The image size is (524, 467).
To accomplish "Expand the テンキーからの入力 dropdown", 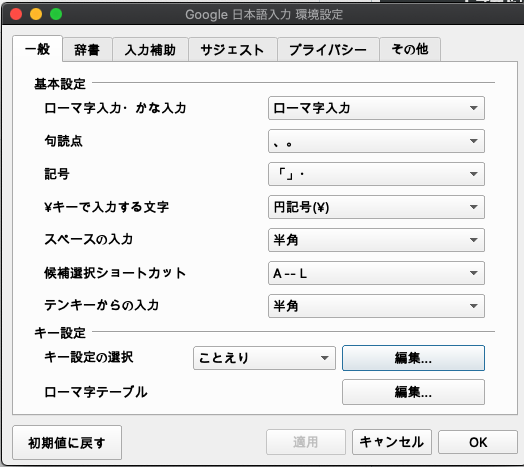I will click(x=376, y=306).
